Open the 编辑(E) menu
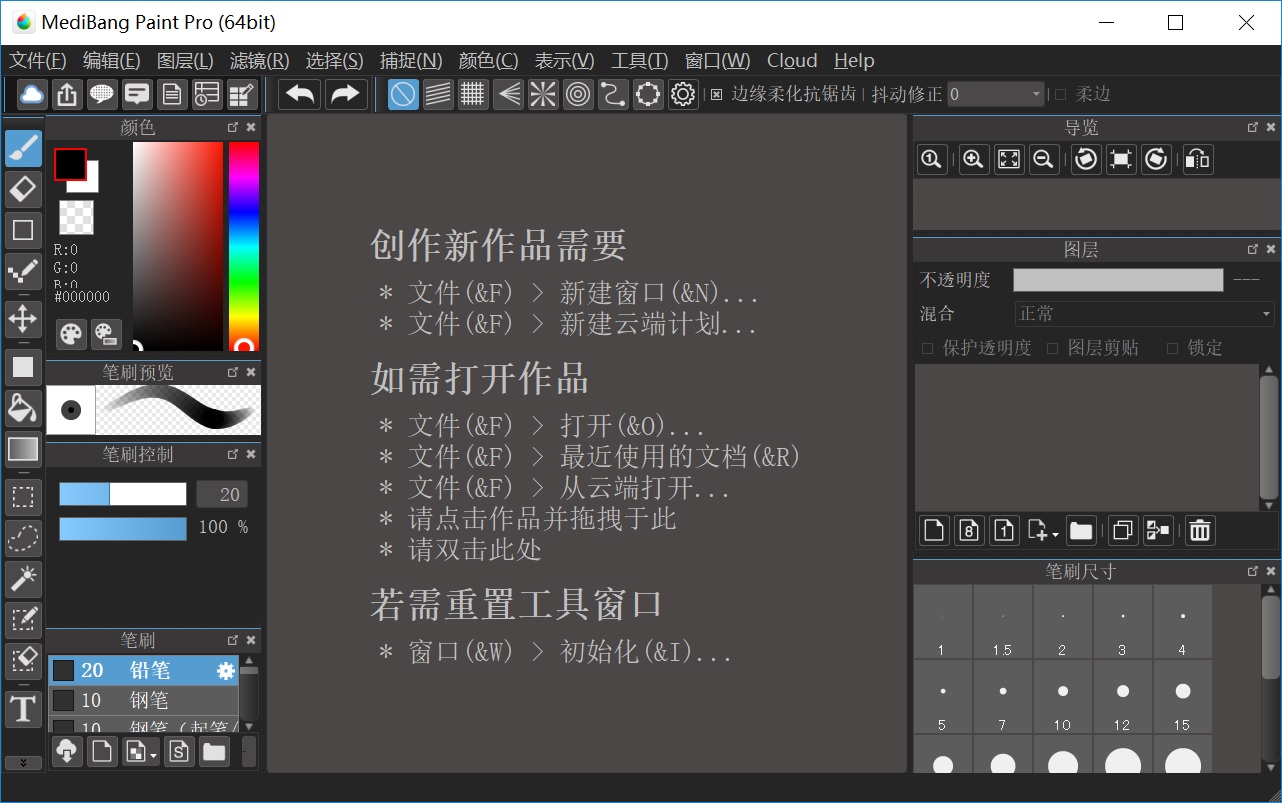1282x803 pixels. click(x=112, y=61)
